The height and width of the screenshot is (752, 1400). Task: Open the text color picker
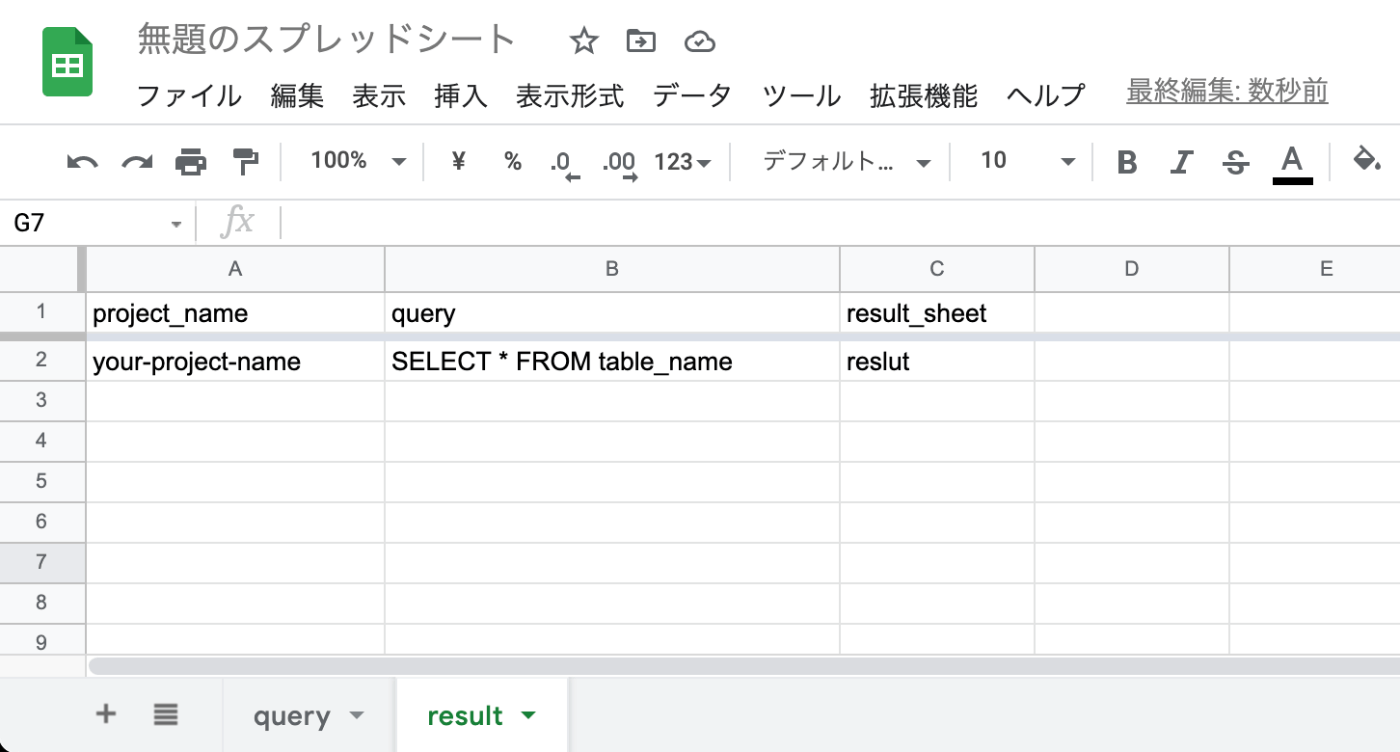1291,161
